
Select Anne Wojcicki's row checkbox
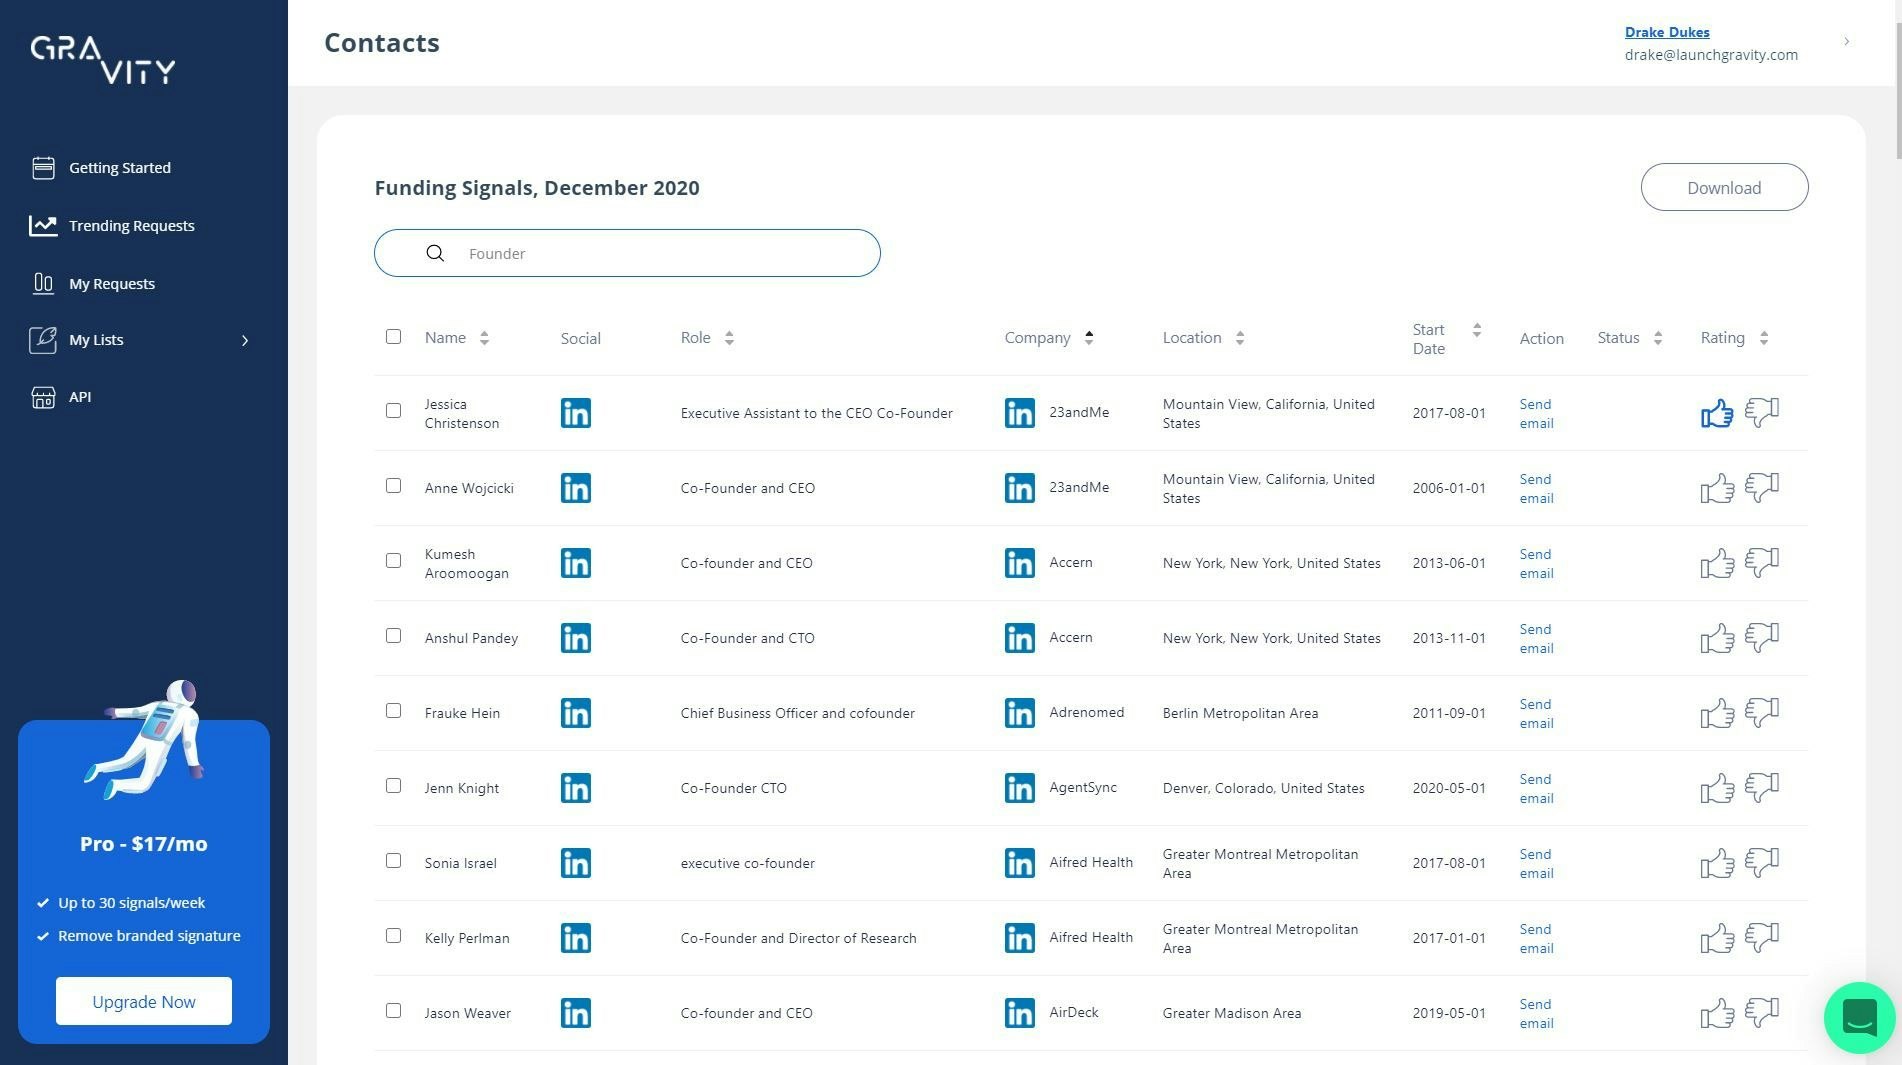393,486
